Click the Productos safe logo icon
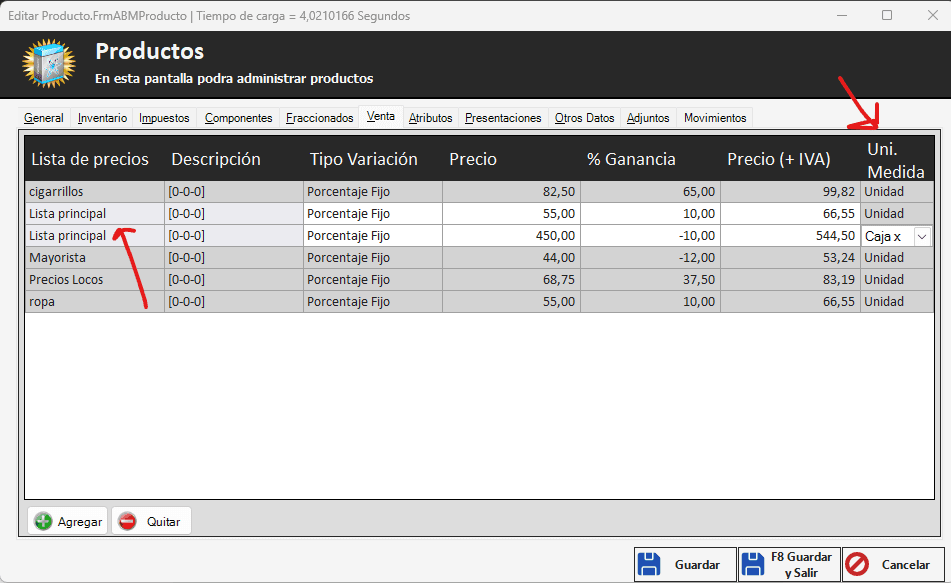This screenshot has height=583, width=951. tap(48, 63)
